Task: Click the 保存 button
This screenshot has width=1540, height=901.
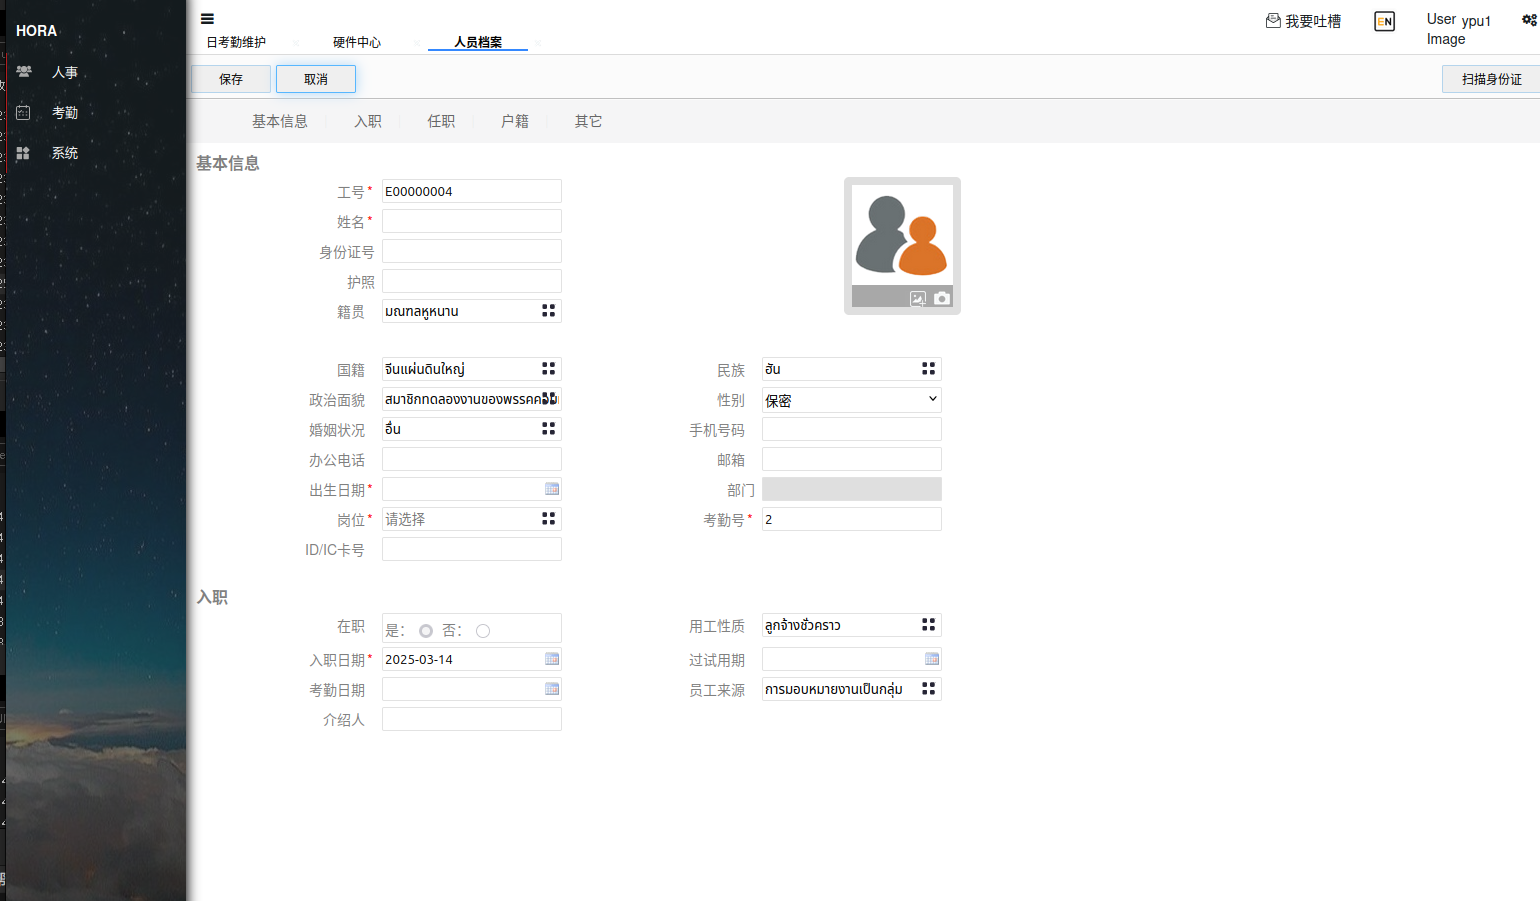Action: tap(231, 79)
